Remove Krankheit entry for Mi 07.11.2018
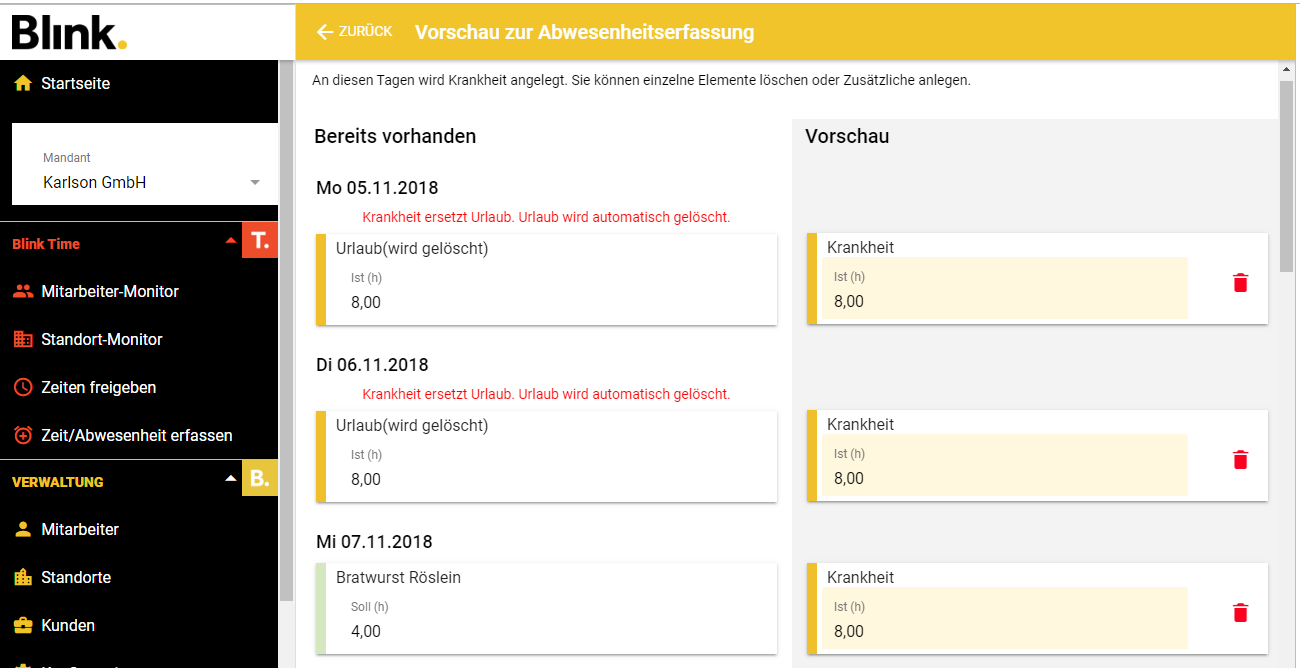 (1240, 613)
